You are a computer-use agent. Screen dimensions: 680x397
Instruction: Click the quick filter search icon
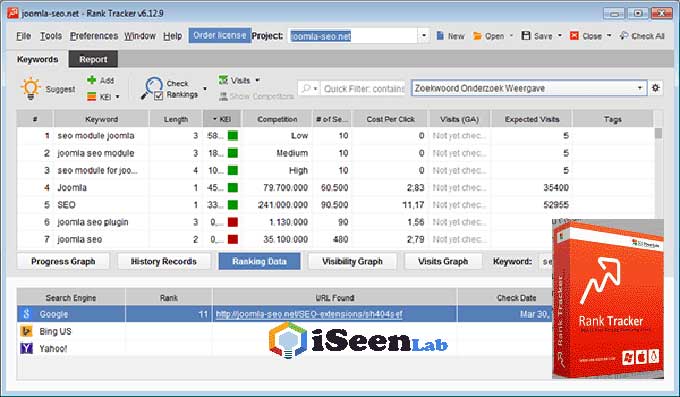(x=306, y=89)
